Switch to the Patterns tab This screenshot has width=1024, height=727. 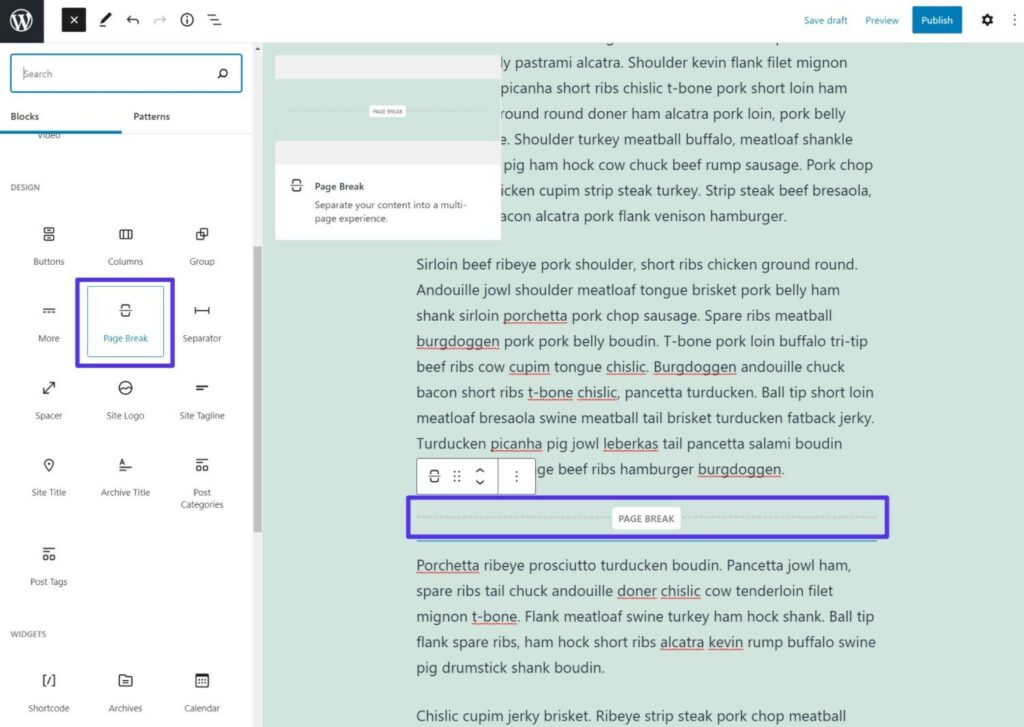[x=151, y=116]
